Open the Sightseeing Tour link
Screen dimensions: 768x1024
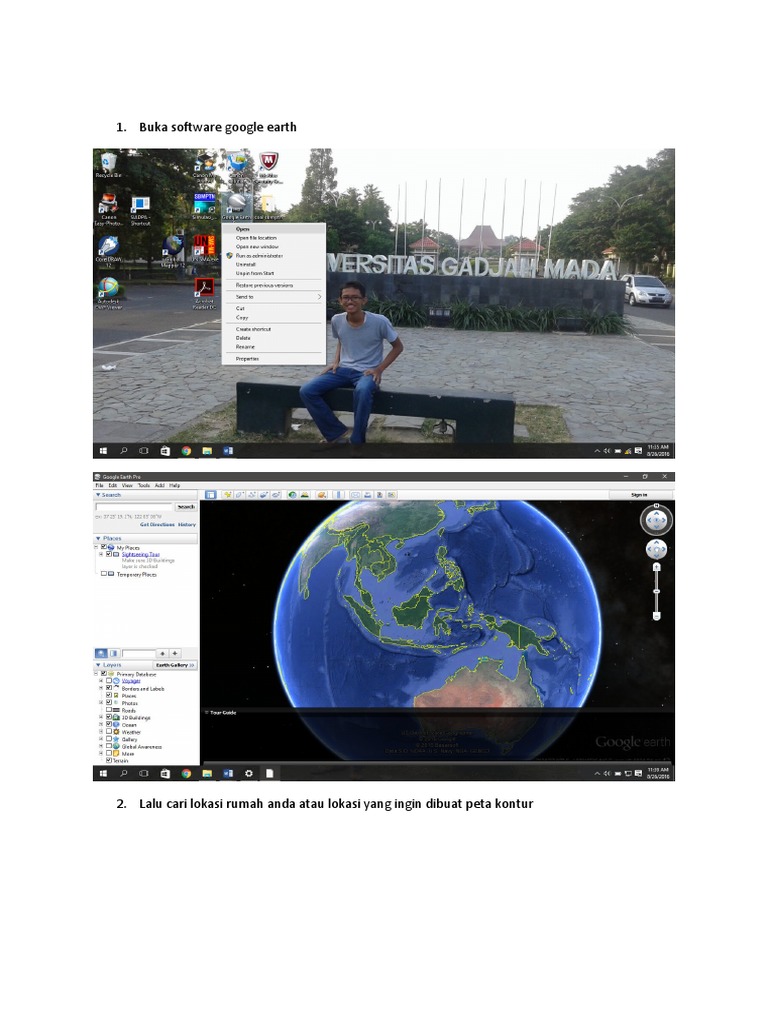[x=140, y=554]
